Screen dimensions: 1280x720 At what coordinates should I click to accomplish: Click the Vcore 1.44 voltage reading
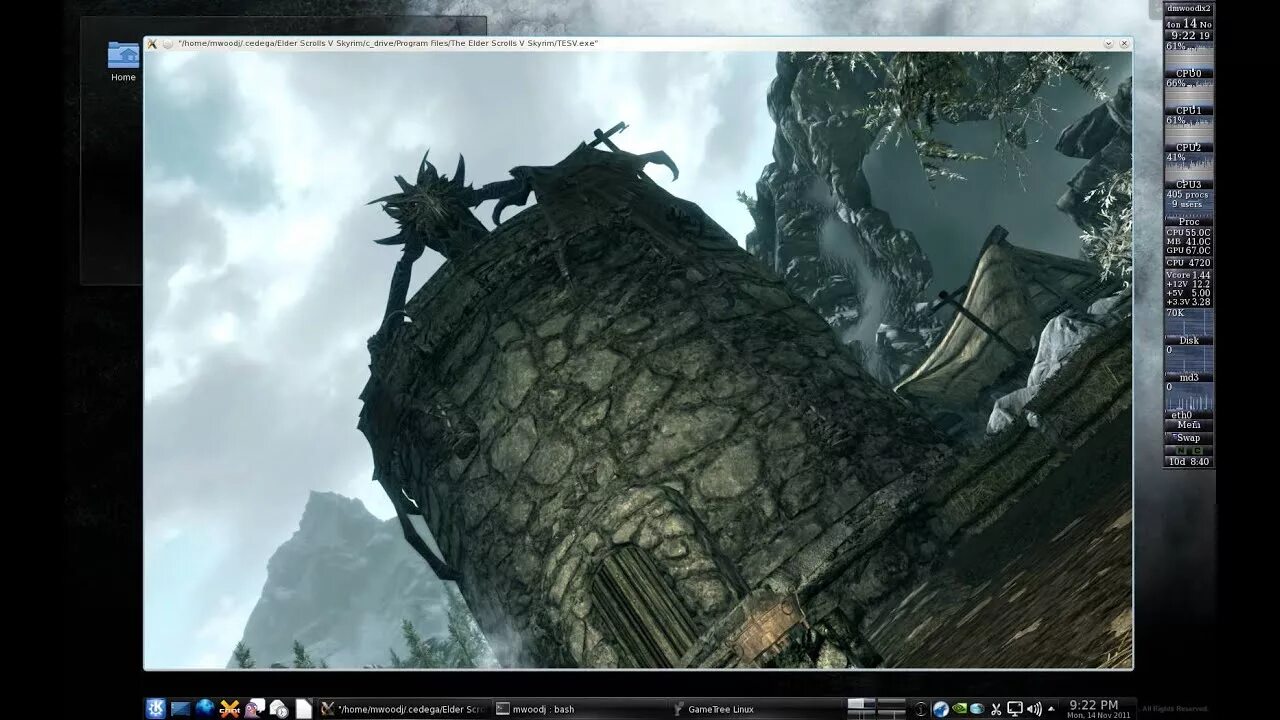tap(1189, 274)
